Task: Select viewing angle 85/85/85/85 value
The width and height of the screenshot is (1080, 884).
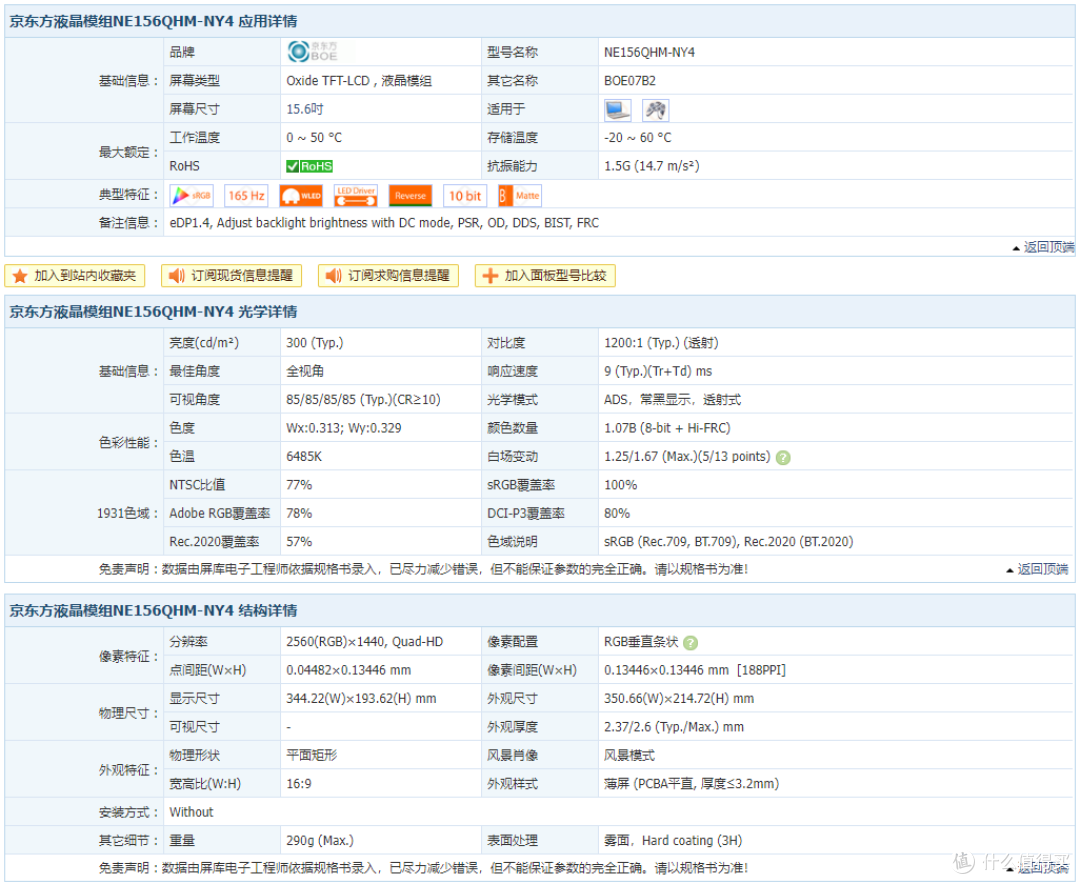Action: click(364, 400)
